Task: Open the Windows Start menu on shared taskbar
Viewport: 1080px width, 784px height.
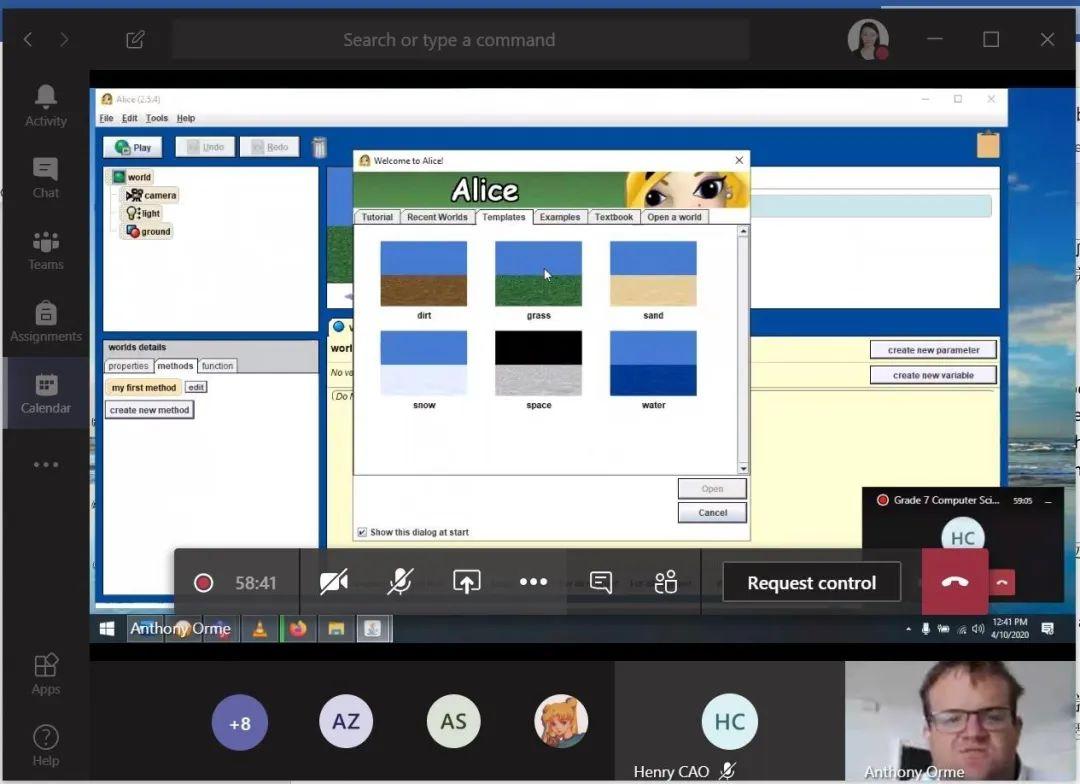Action: pos(107,628)
